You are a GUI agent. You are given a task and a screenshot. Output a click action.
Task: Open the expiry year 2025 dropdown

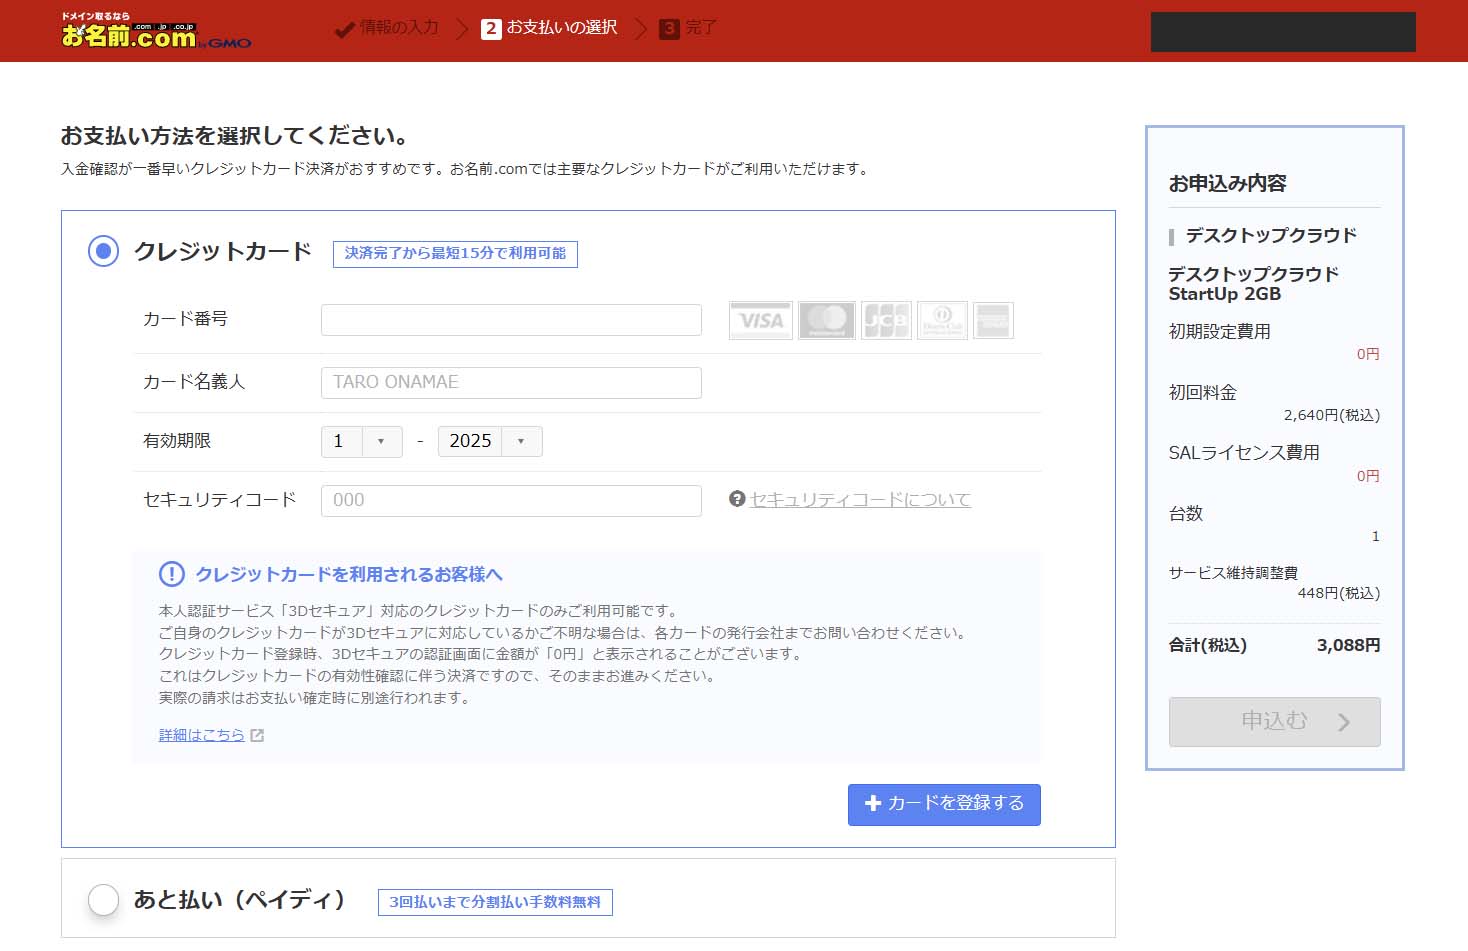(x=490, y=441)
